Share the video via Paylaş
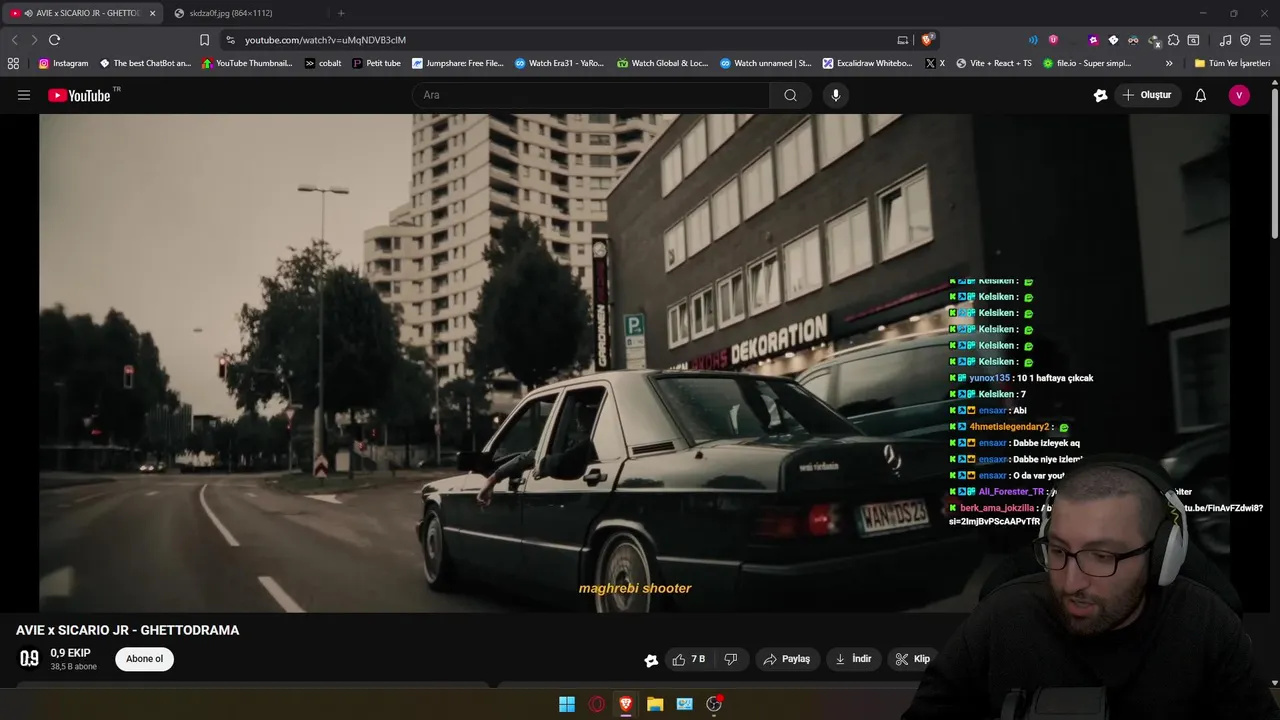Viewport: 1280px width, 720px height. click(786, 659)
